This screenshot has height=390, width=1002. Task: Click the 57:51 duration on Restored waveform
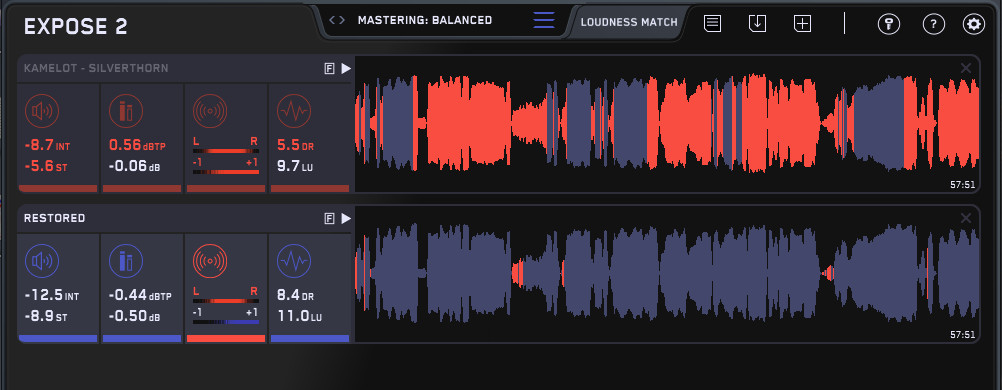[963, 334]
